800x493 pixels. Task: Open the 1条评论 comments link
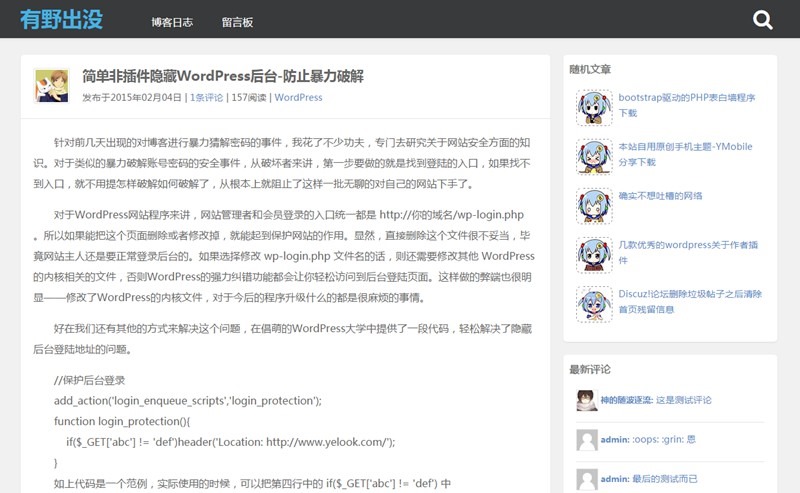pos(207,97)
